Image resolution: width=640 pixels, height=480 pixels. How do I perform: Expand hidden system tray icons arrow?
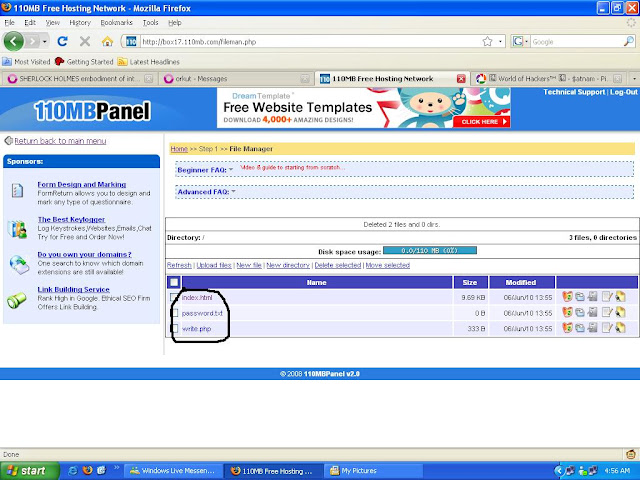tap(558, 471)
